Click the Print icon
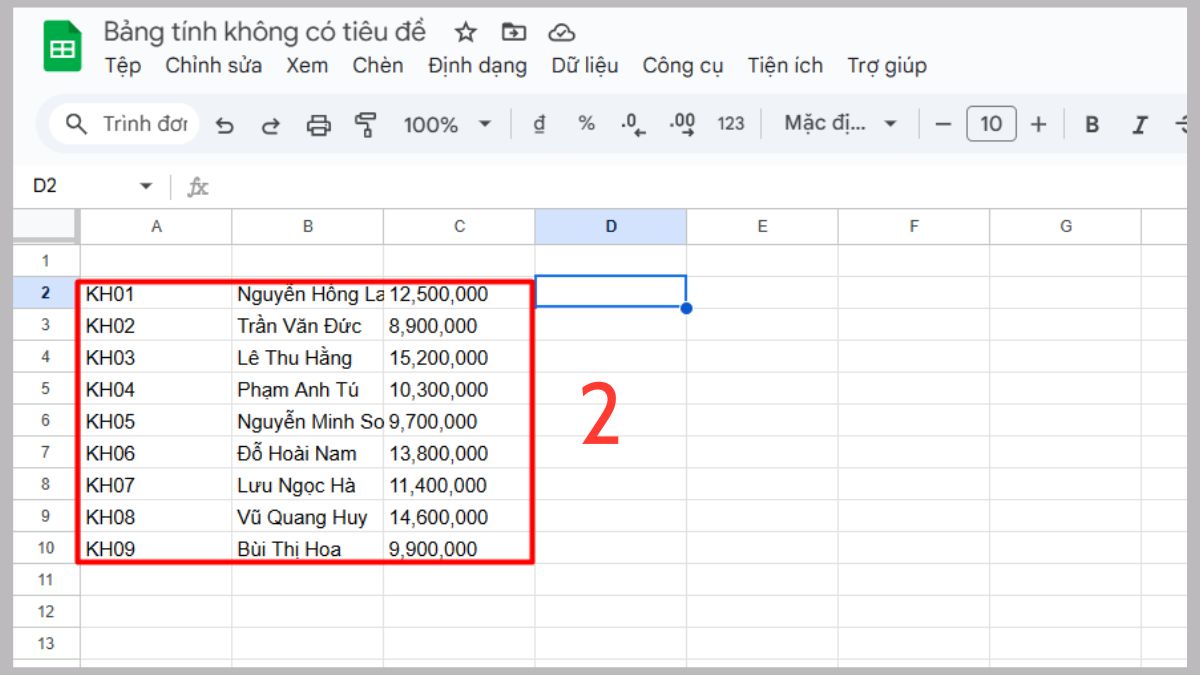 319,124
